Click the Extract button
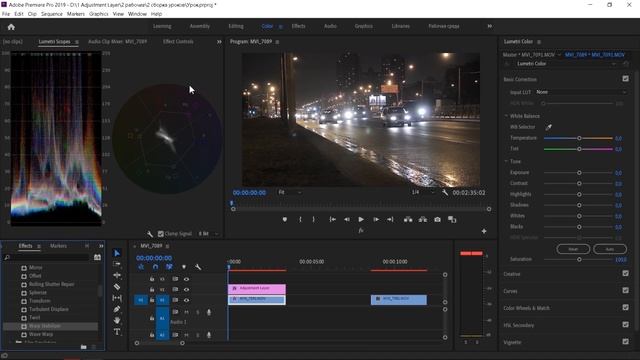The image size is (640, 360). (x=423, y=220)
